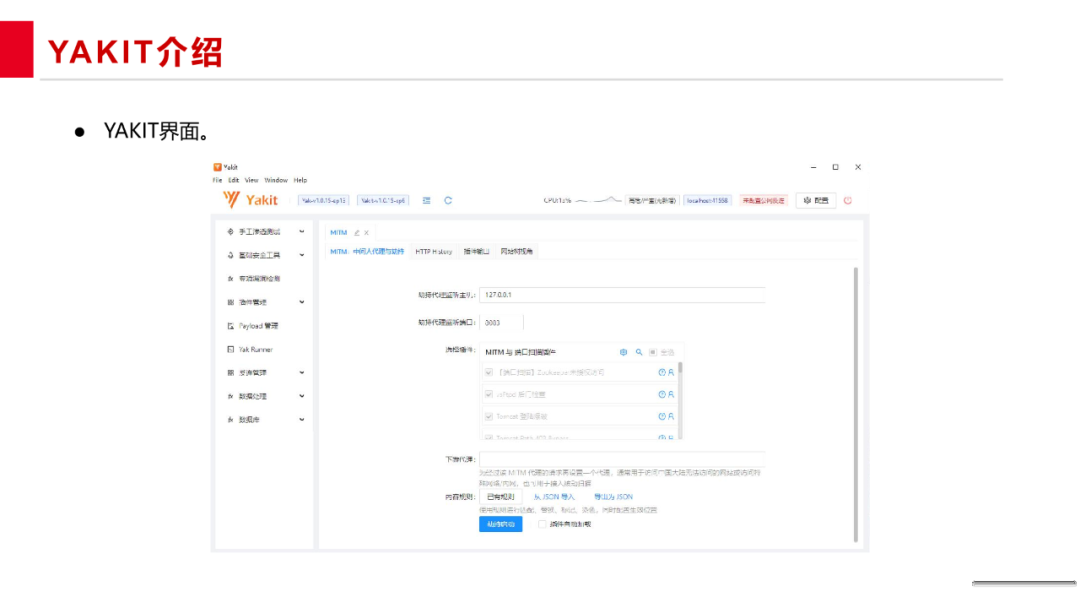Expand the 数据库 sidebar chevron
Screen dimensions: 1080x608
302,419
